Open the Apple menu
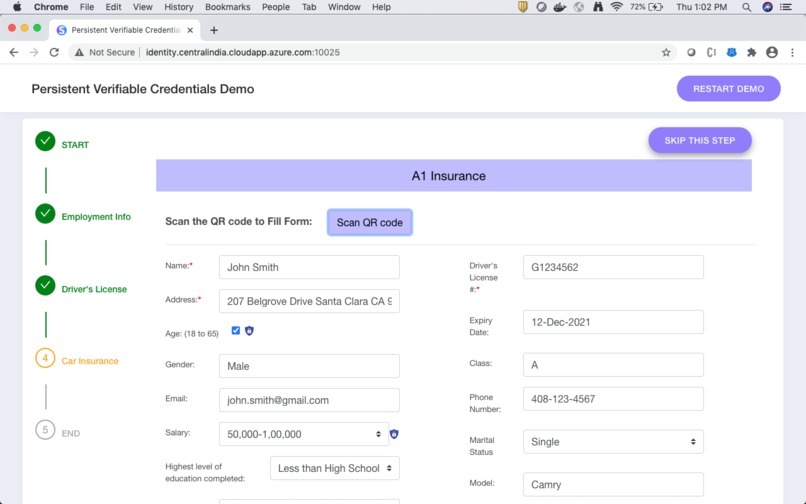806x504 pixels. click(x=17, y=7)
